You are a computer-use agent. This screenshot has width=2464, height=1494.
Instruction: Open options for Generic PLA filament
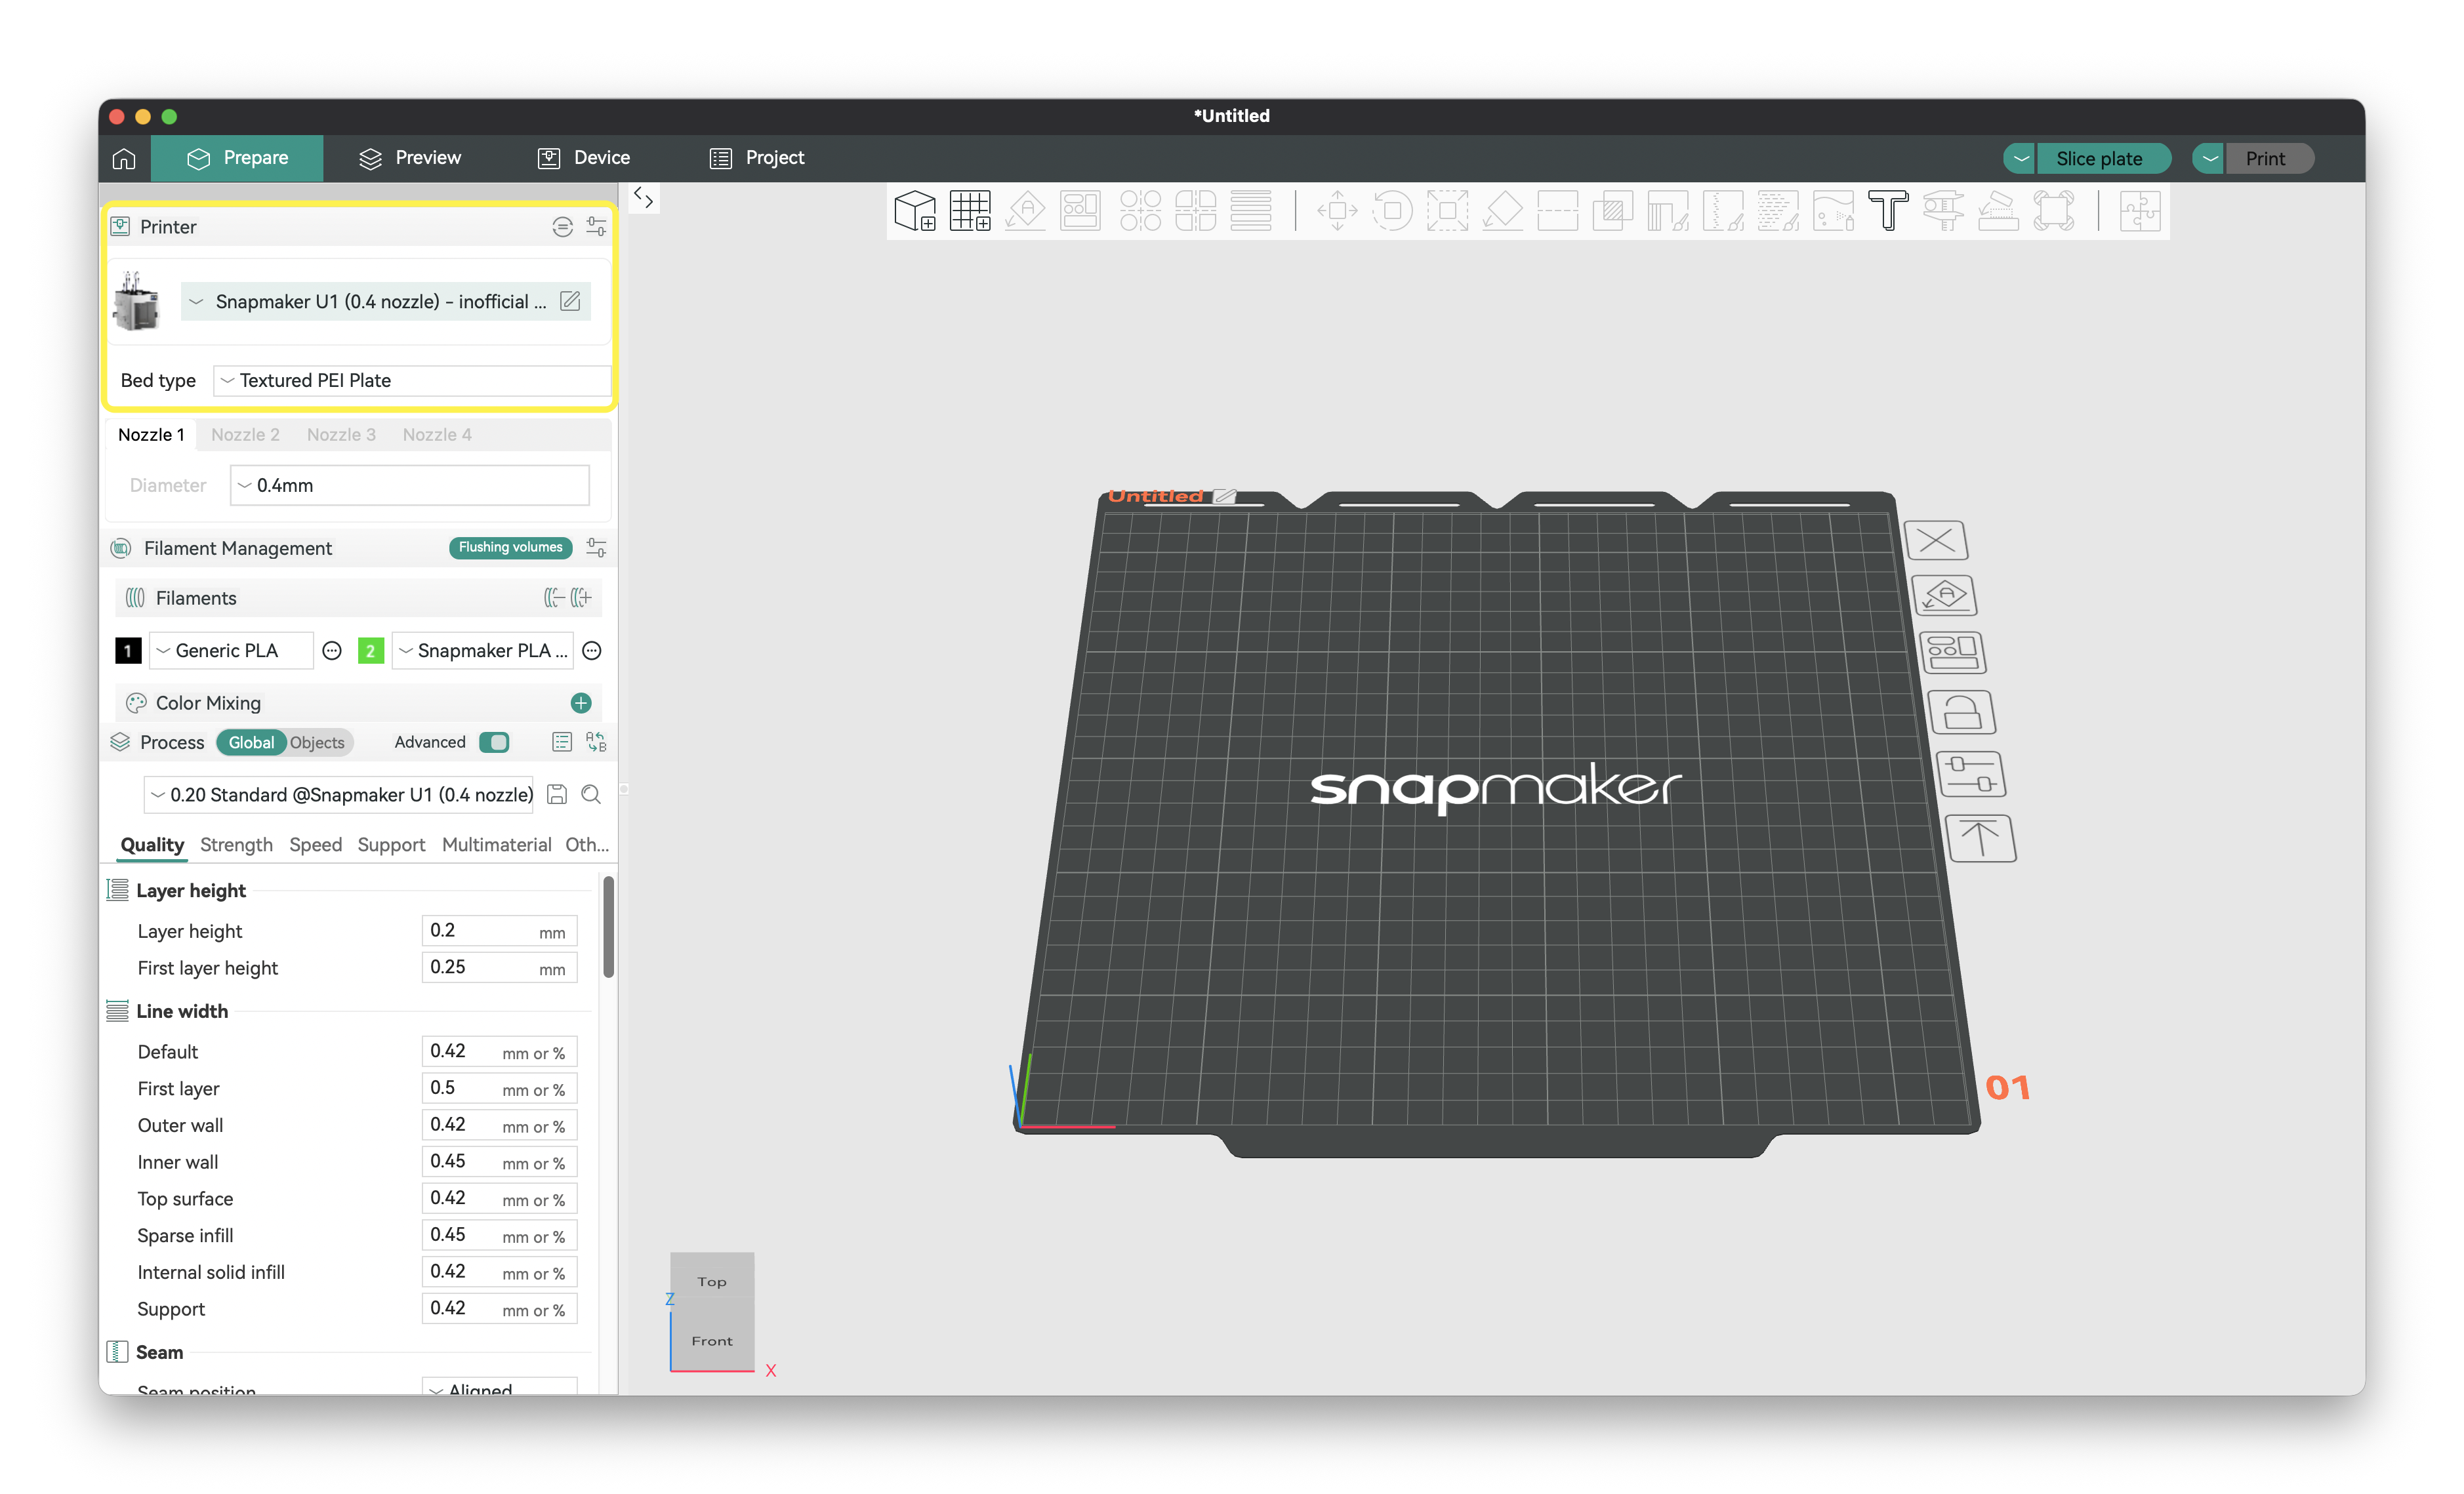click(x=332, y=650)
